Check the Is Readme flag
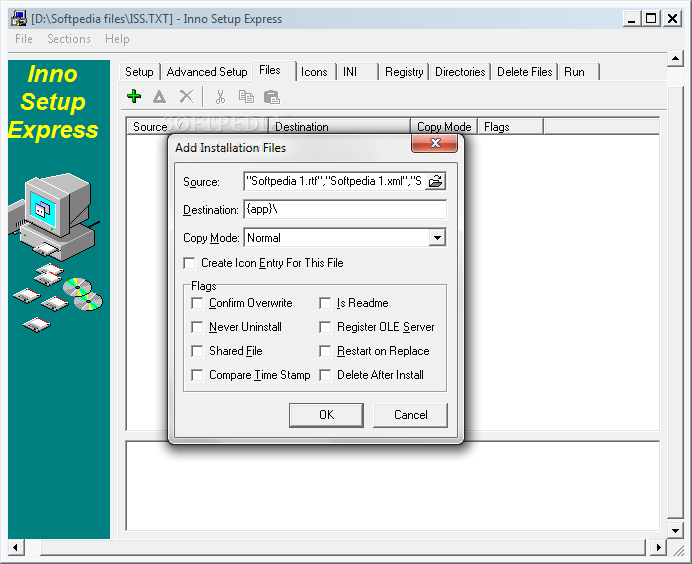Screen dimensions: 692x564 [x=325, y=303]
